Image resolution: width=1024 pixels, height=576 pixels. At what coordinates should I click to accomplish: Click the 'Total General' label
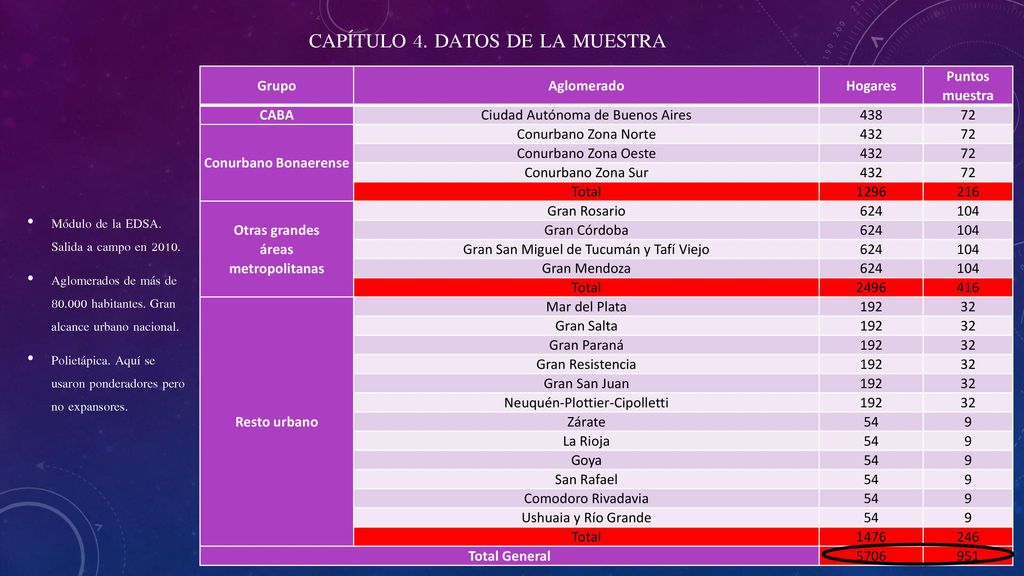click(x=509, y=556)
